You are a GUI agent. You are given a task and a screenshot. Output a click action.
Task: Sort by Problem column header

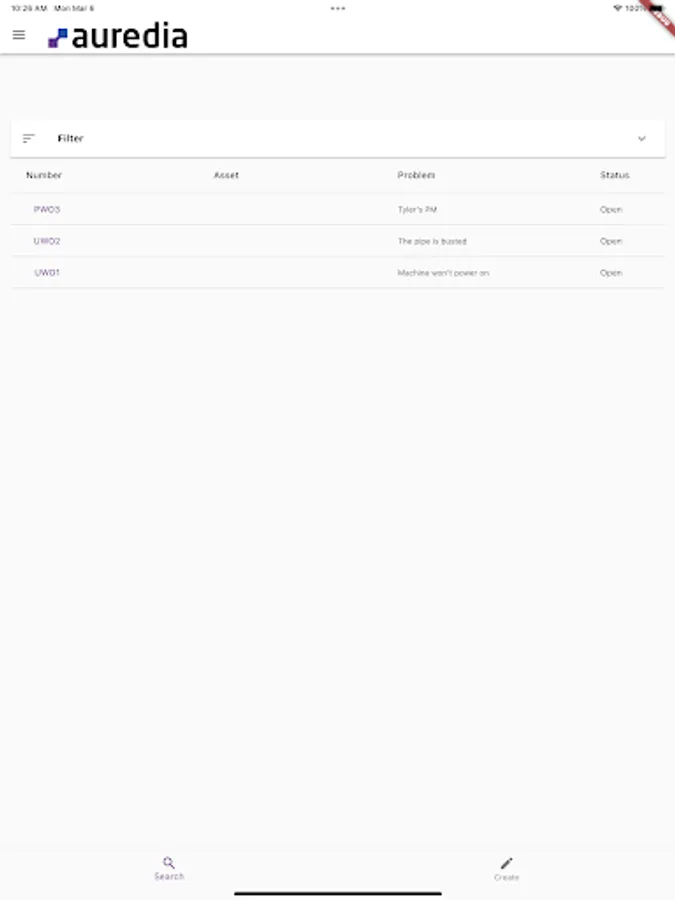coord(416,176)
